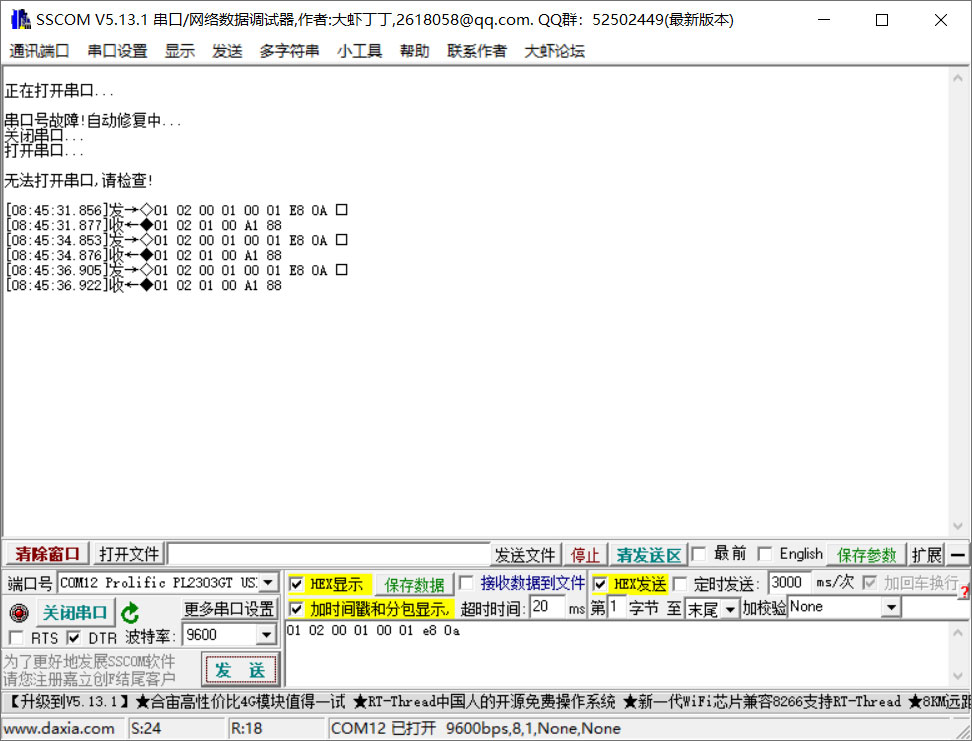The height and width of the screenshot is (741, 972).
Task: Open the 发送 menu
Action: tap(227, 51)
